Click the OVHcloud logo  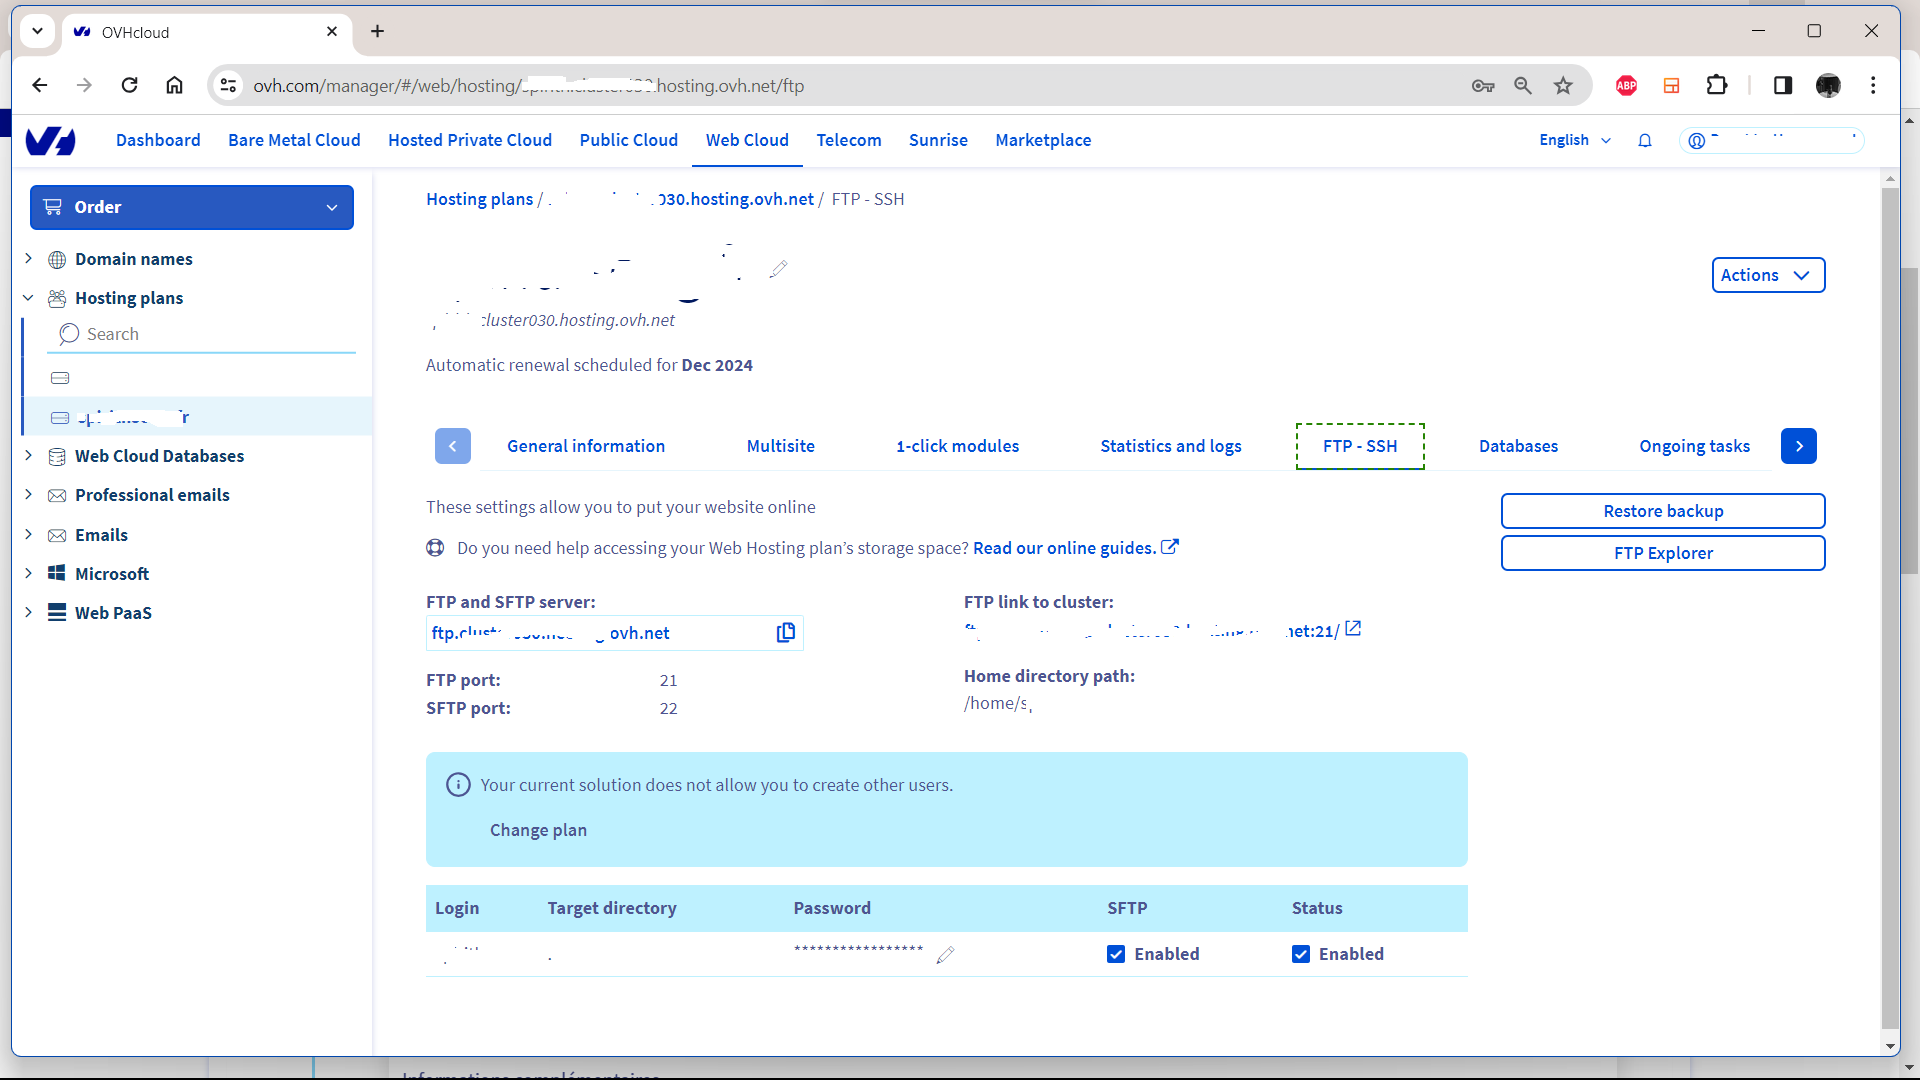point(50,141)
